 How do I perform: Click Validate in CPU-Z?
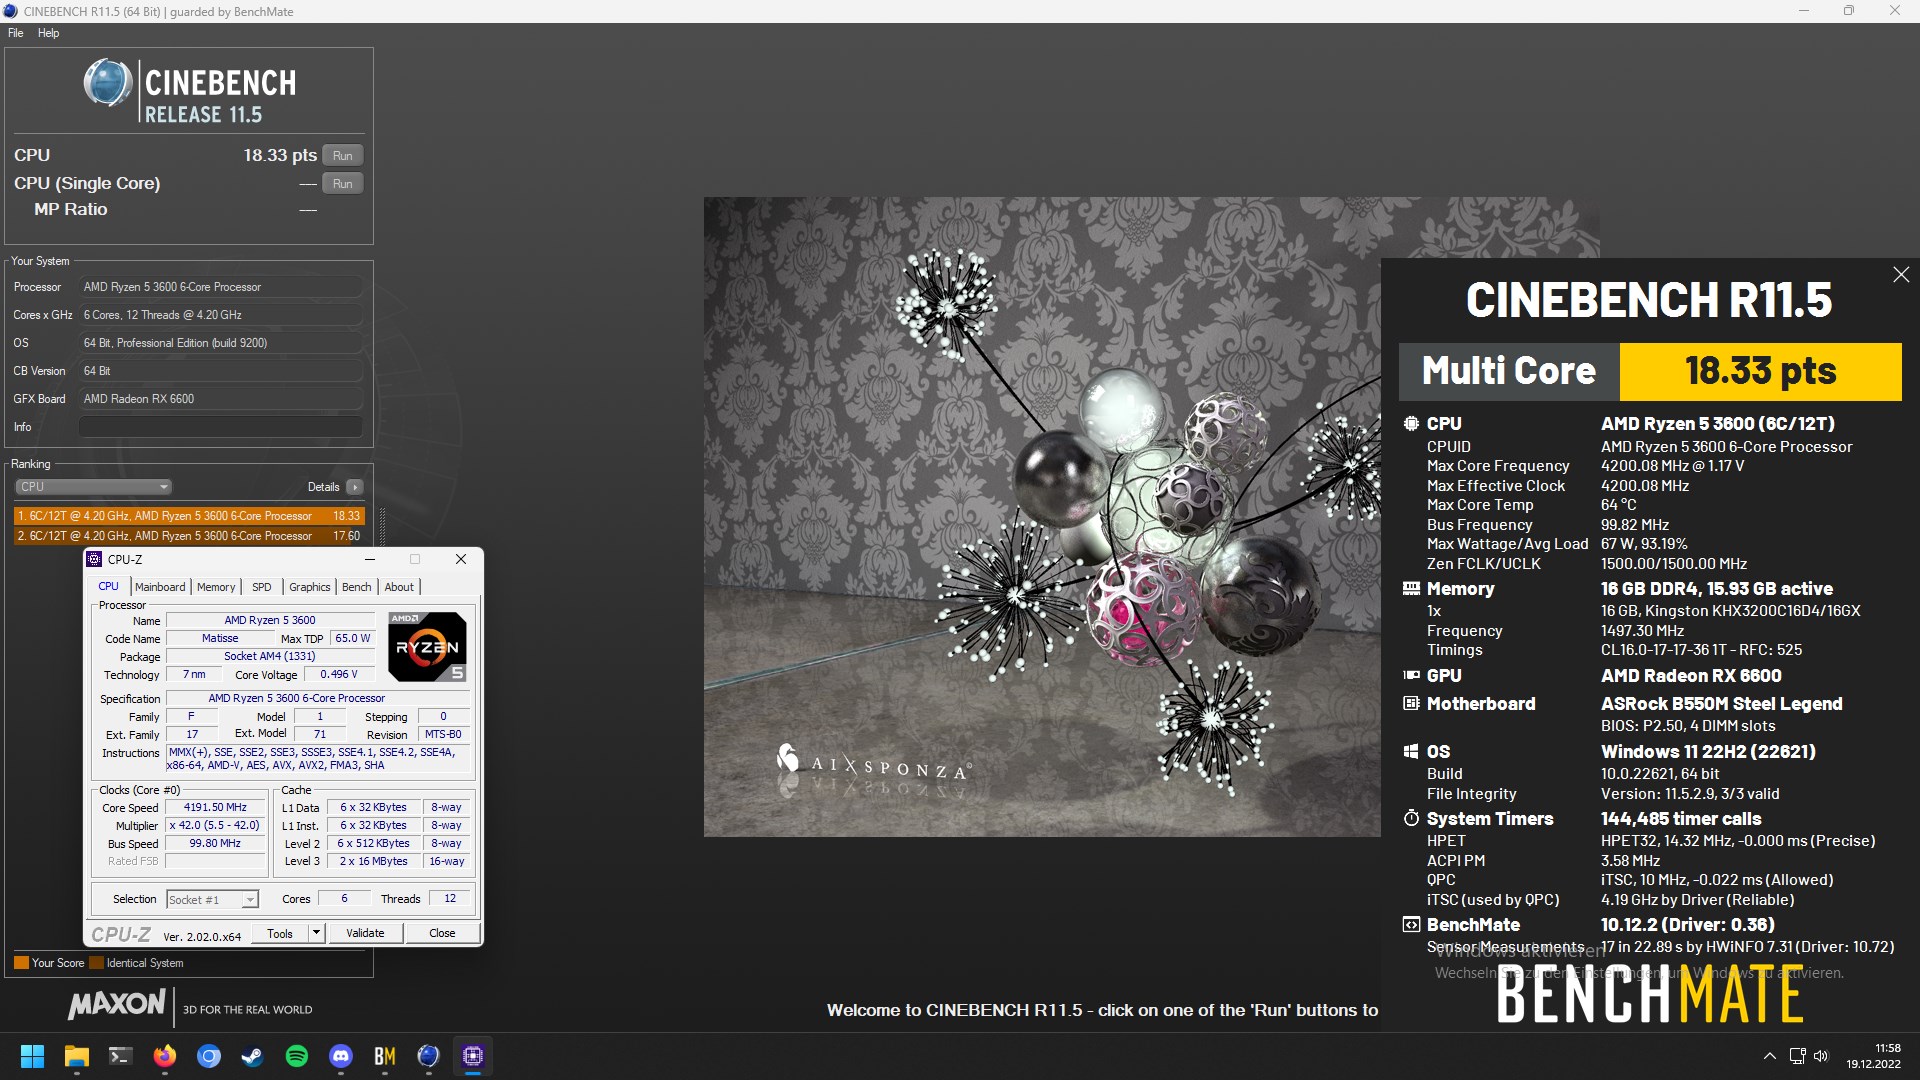pyautogui.click(x=365, y=933)
